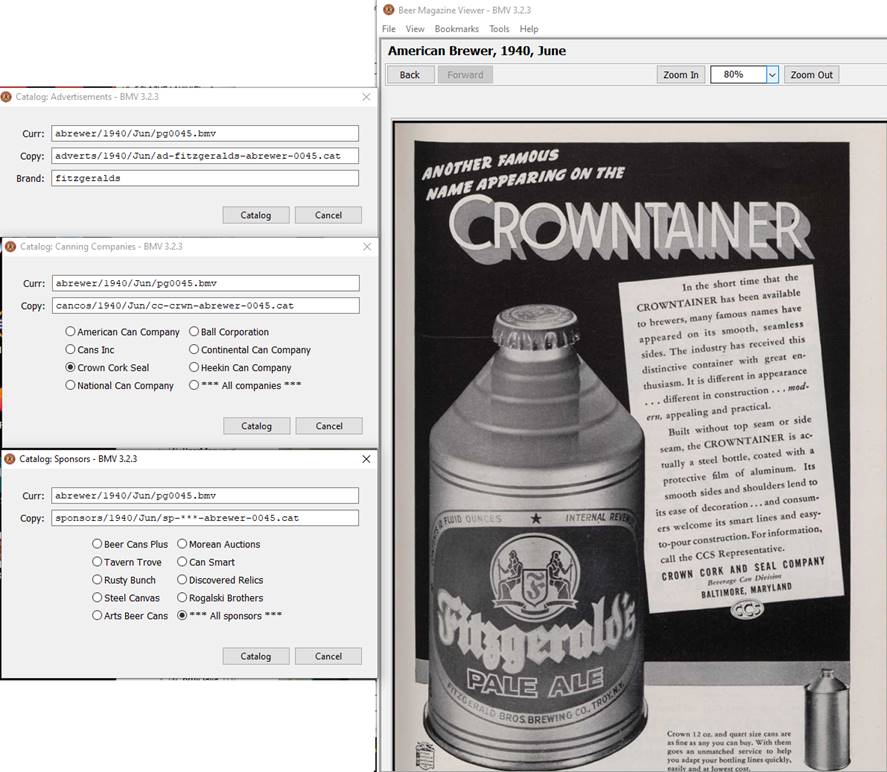Click Catalog button in Advertisements dialog

pyautogui.click(x=256, y=215)
